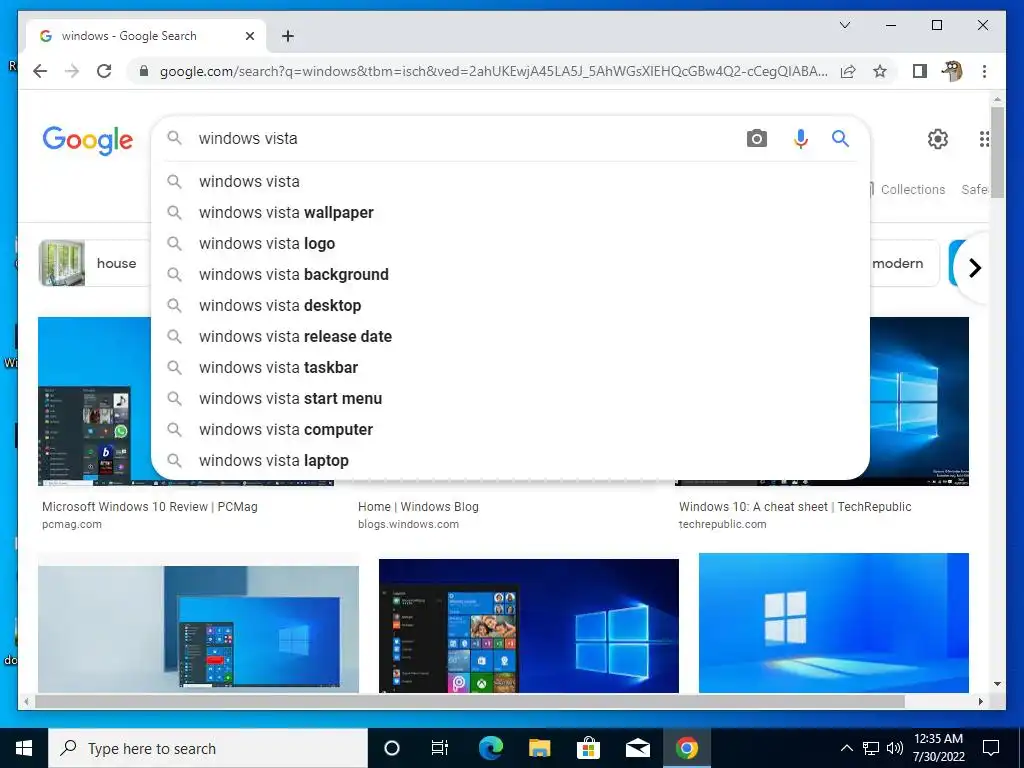Click the taskbar search box

coord(208,748)
